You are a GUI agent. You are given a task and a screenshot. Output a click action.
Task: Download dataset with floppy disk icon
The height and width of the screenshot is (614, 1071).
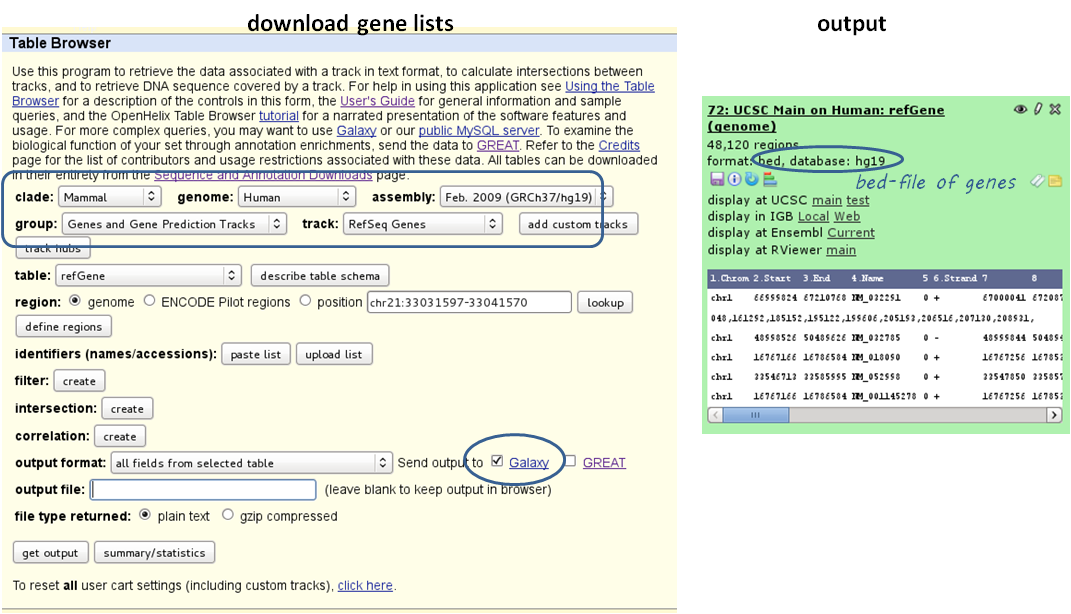point(716,179)
